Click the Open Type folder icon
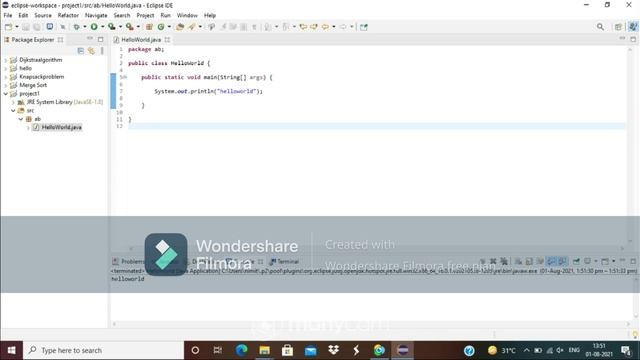Image resolution: width=640 pixels, height=360 pixels. 180,27
